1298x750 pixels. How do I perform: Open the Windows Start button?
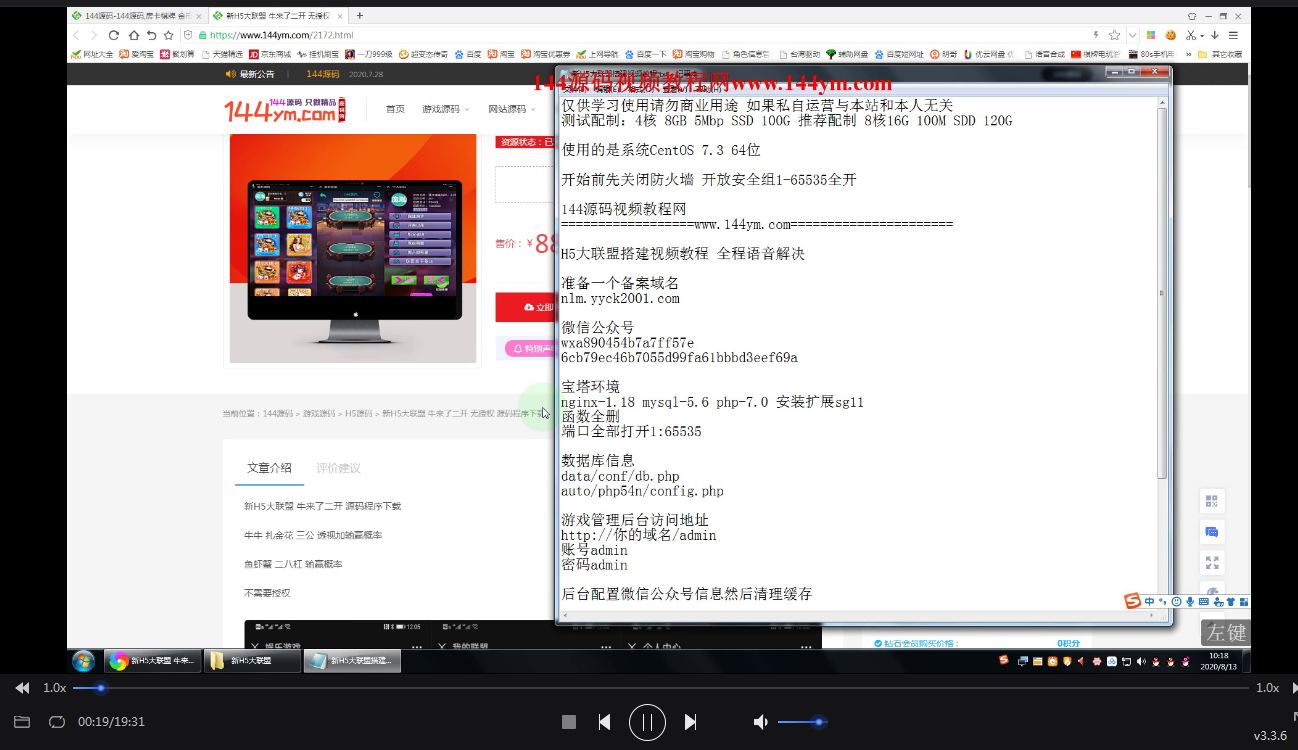point(84,661)
